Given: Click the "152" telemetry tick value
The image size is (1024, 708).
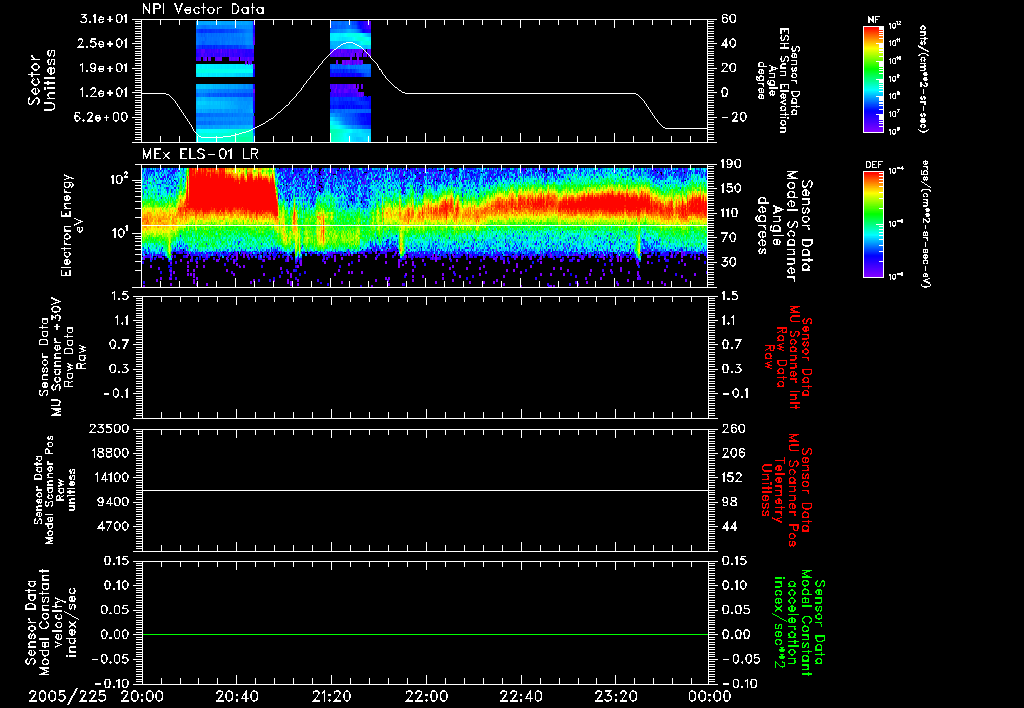Looking at the screenshot, I should [x=732, y=478].
